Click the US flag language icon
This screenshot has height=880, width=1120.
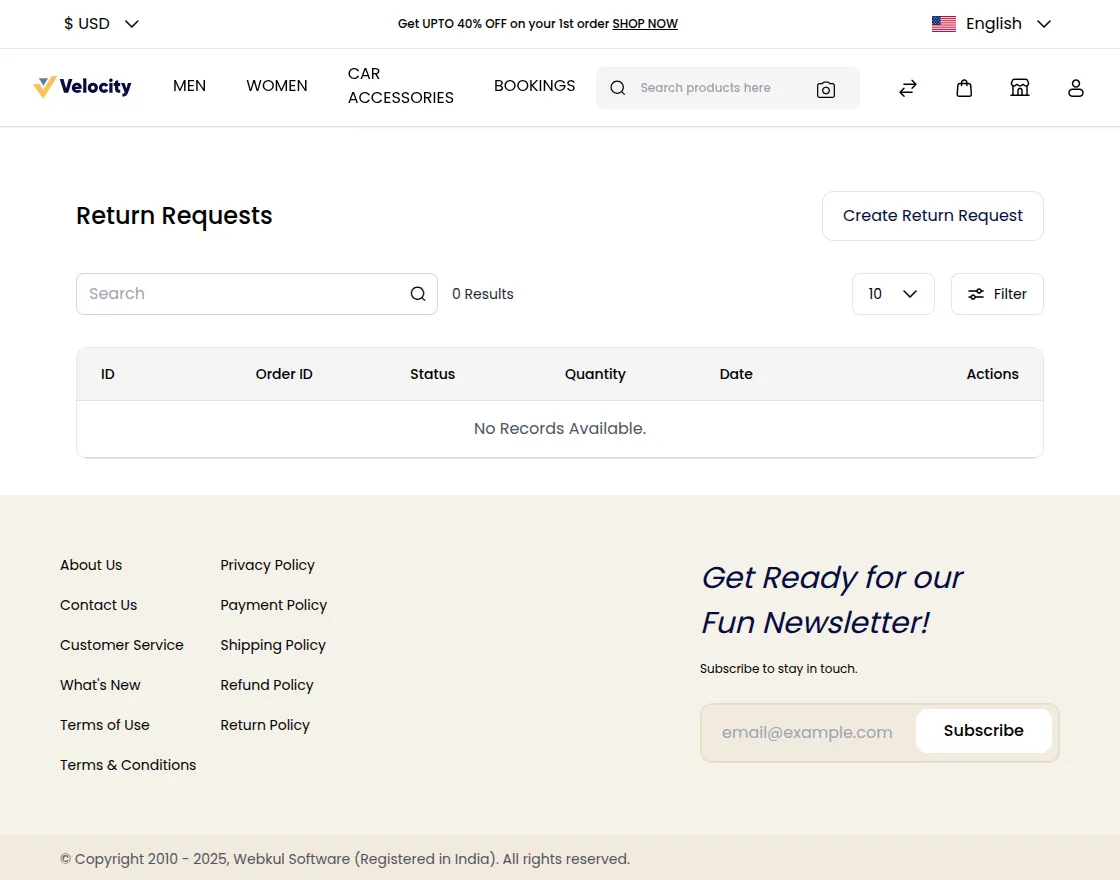pos(943,24)
